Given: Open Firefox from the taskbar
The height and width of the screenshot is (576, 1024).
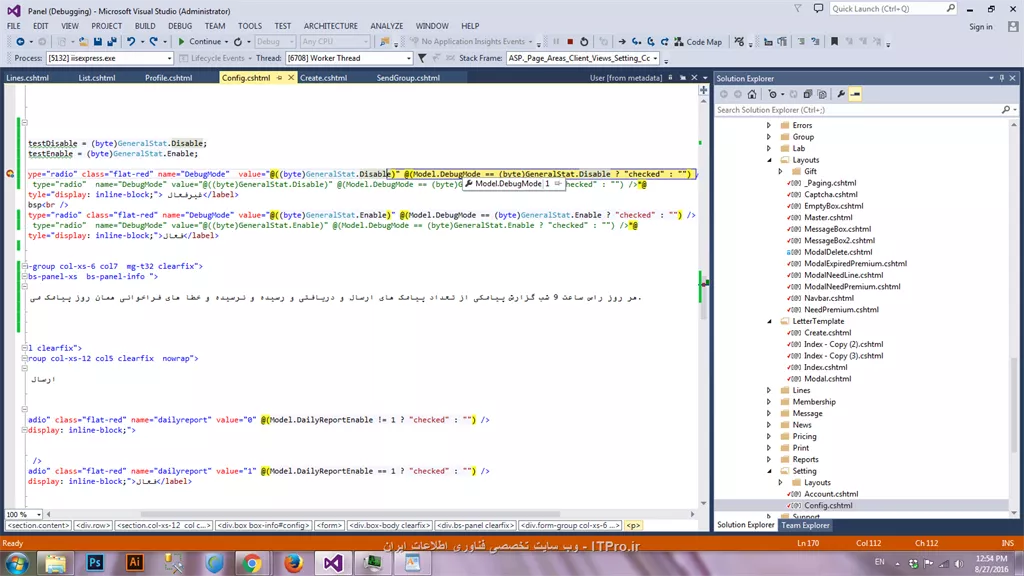Looking at the screenshot, I should (x=293, y=562).
